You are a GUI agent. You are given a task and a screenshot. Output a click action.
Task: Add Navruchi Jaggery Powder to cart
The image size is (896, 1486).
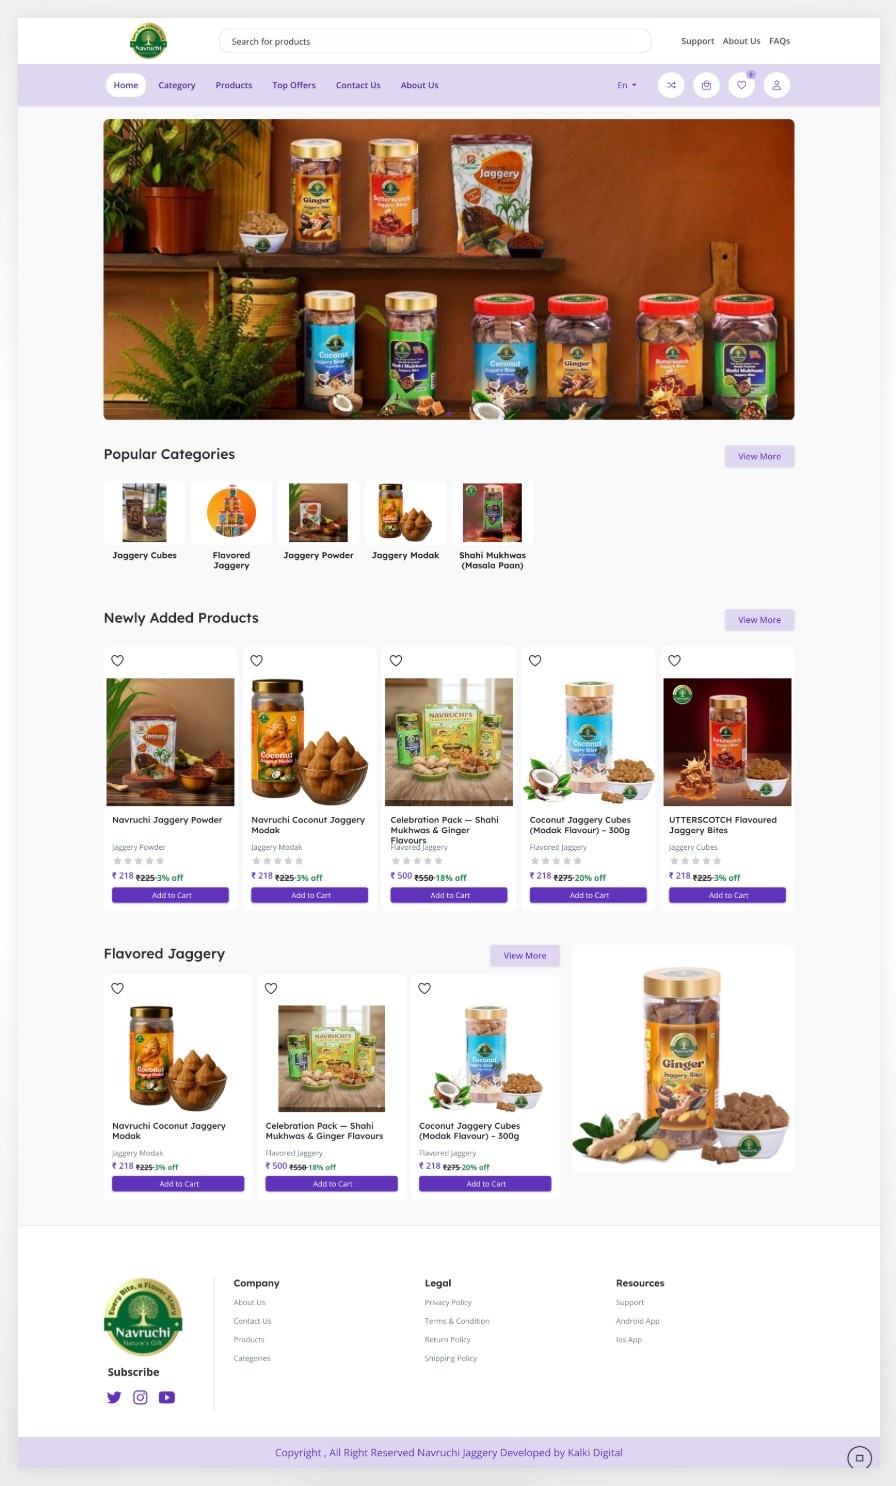(x=171, y=895)
